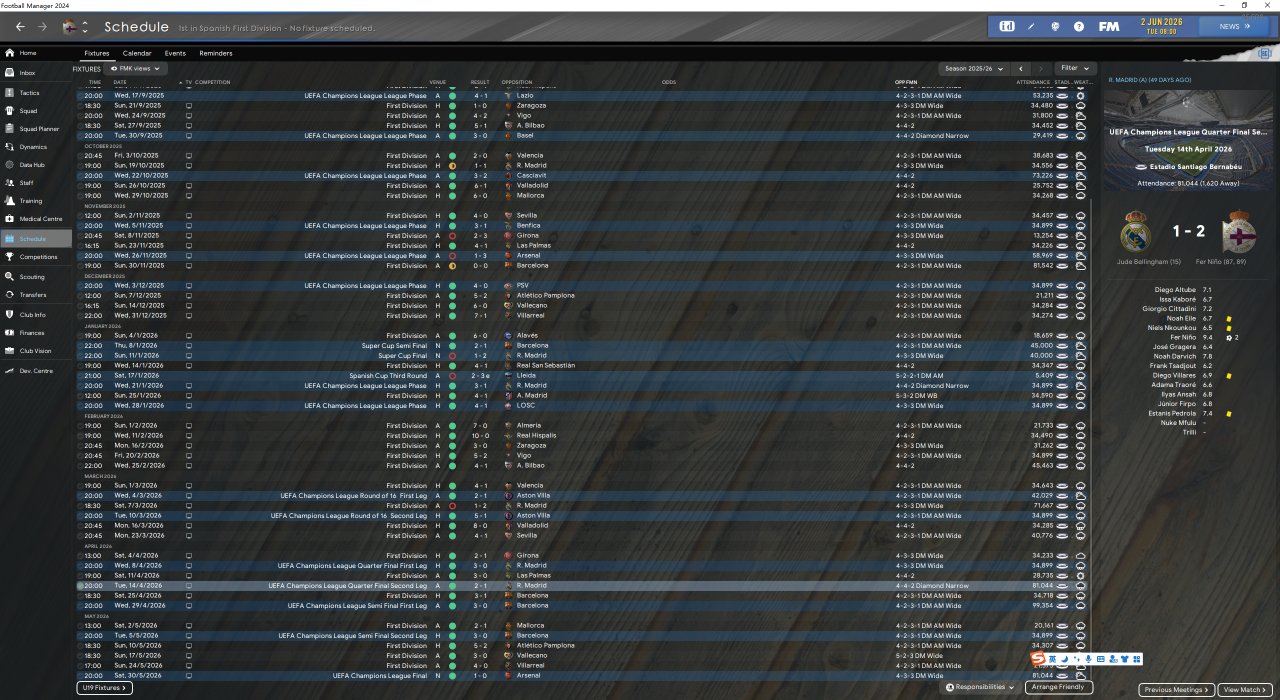
Task: Click the pencil edit icon in top bar
Action: (1031, 26)
